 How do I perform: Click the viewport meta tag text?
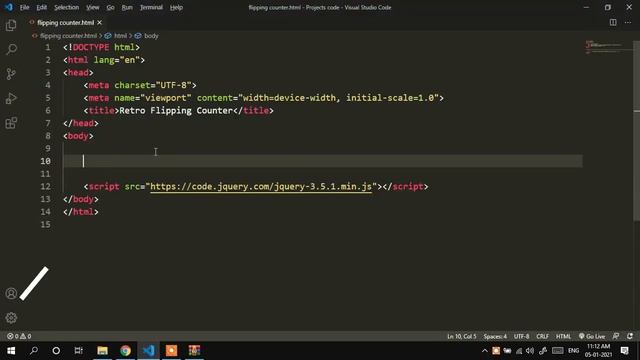tap(264, 98)
